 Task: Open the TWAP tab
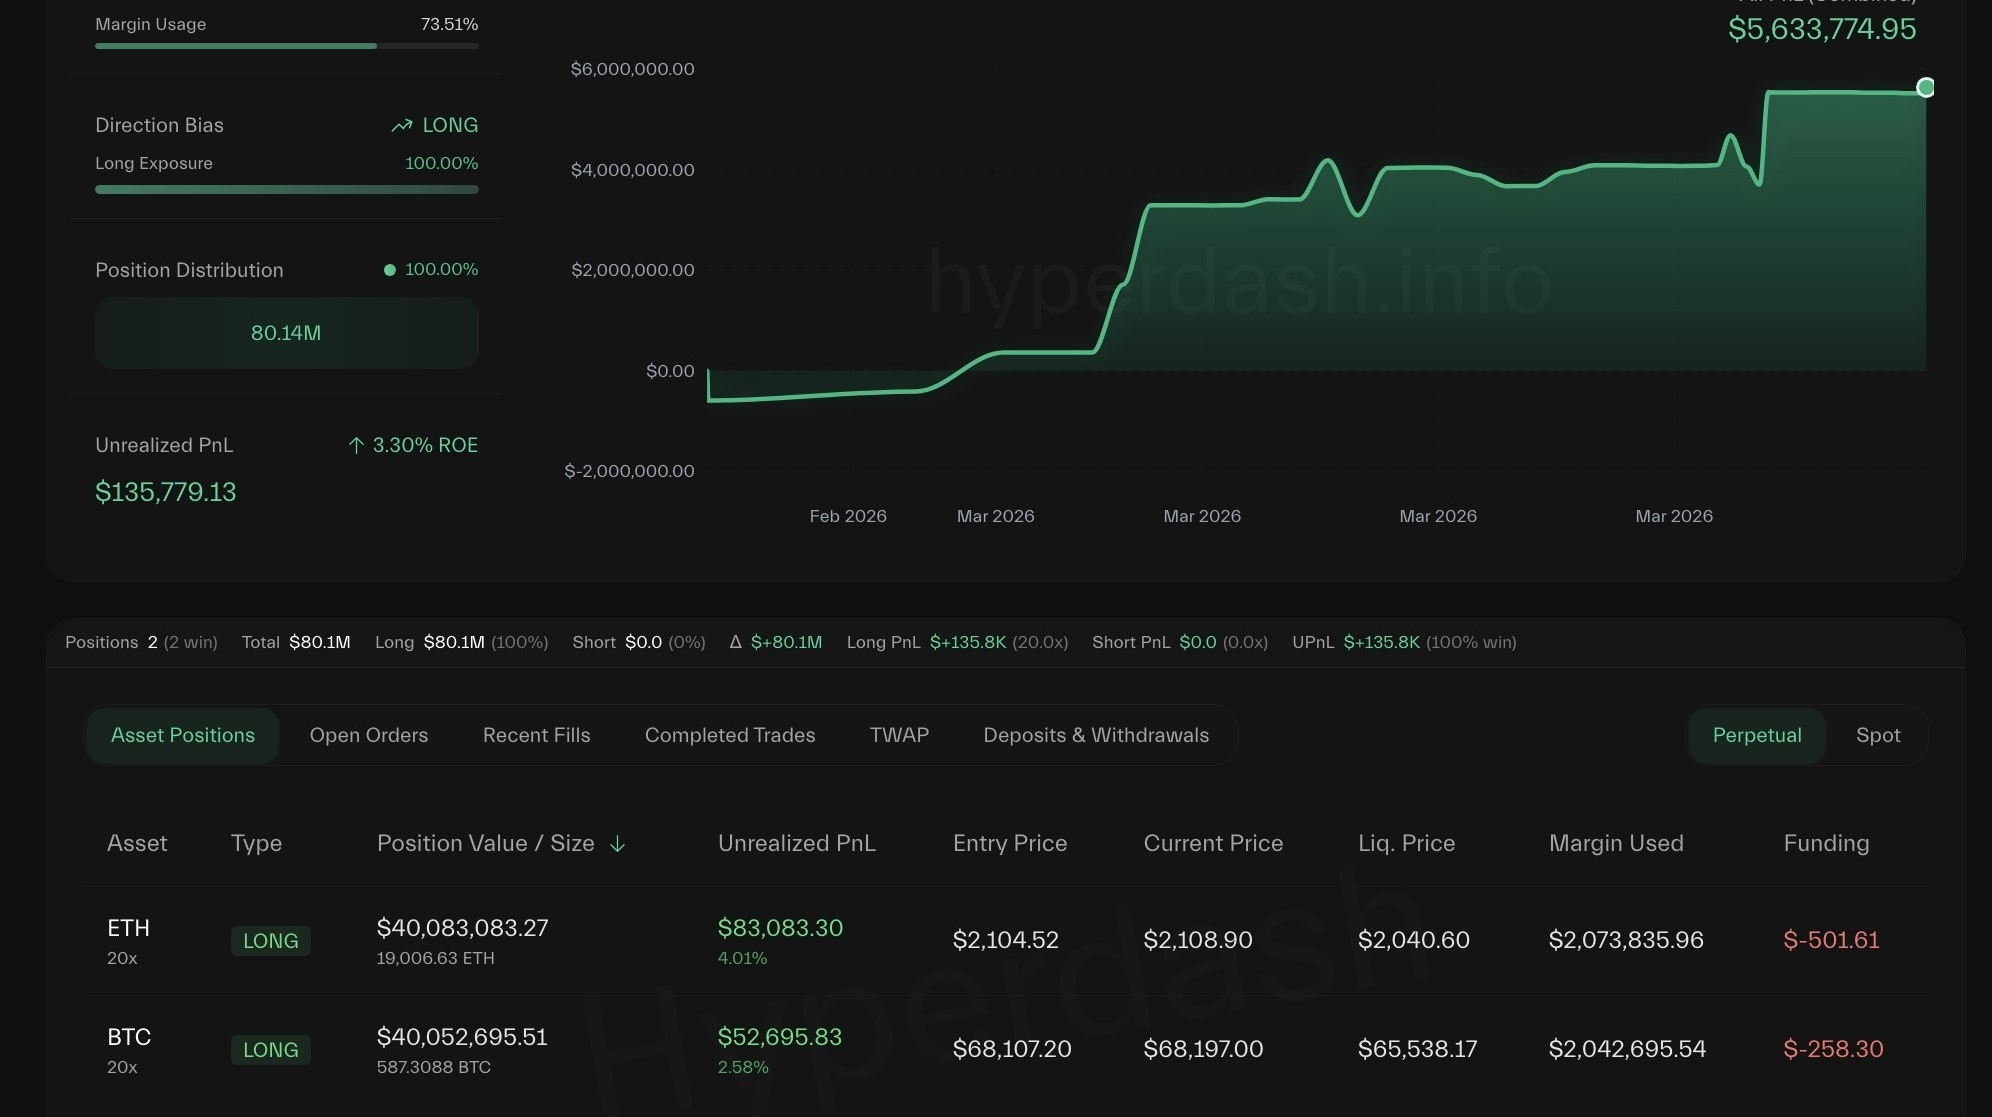point(899,736)
